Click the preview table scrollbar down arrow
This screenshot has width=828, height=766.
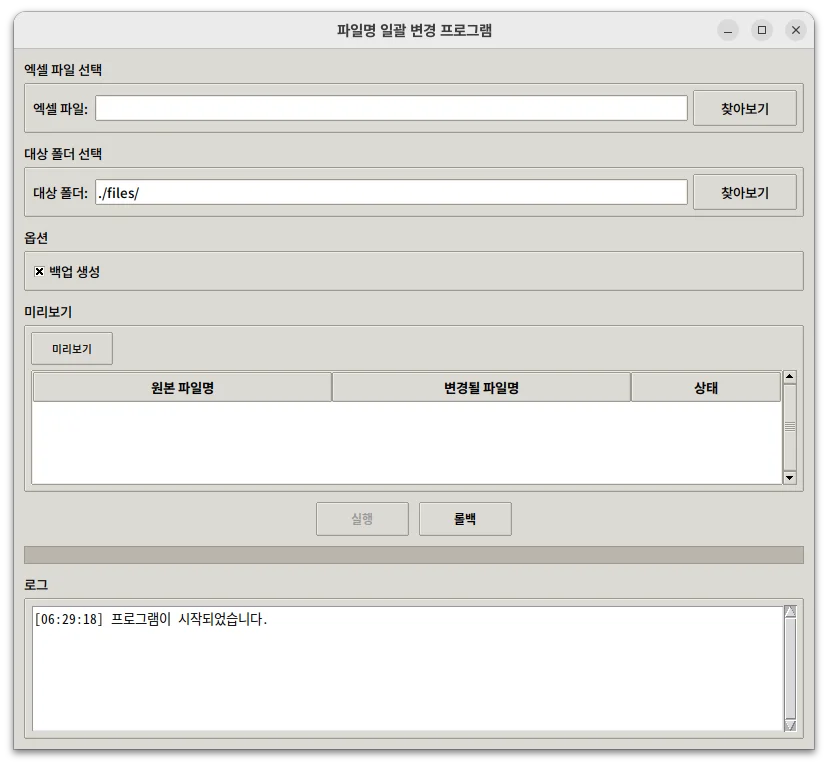tap(789, 478)
